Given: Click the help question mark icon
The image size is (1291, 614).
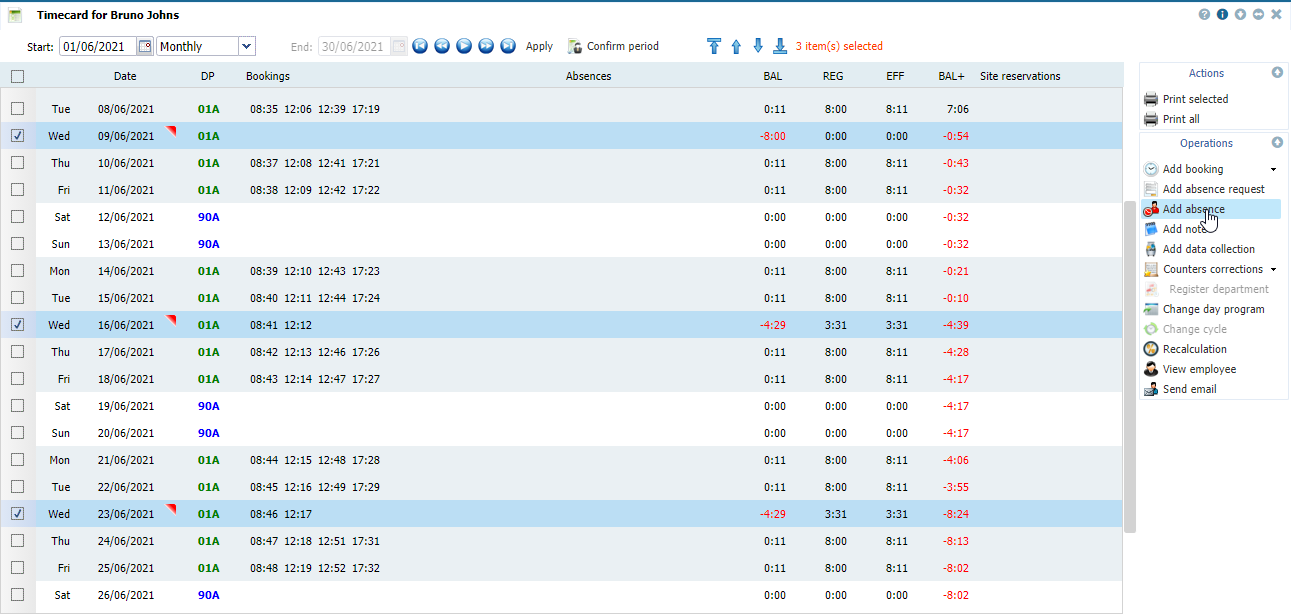Looking at the screenshot, I should pyautogui.click(x=1204, y=15).
